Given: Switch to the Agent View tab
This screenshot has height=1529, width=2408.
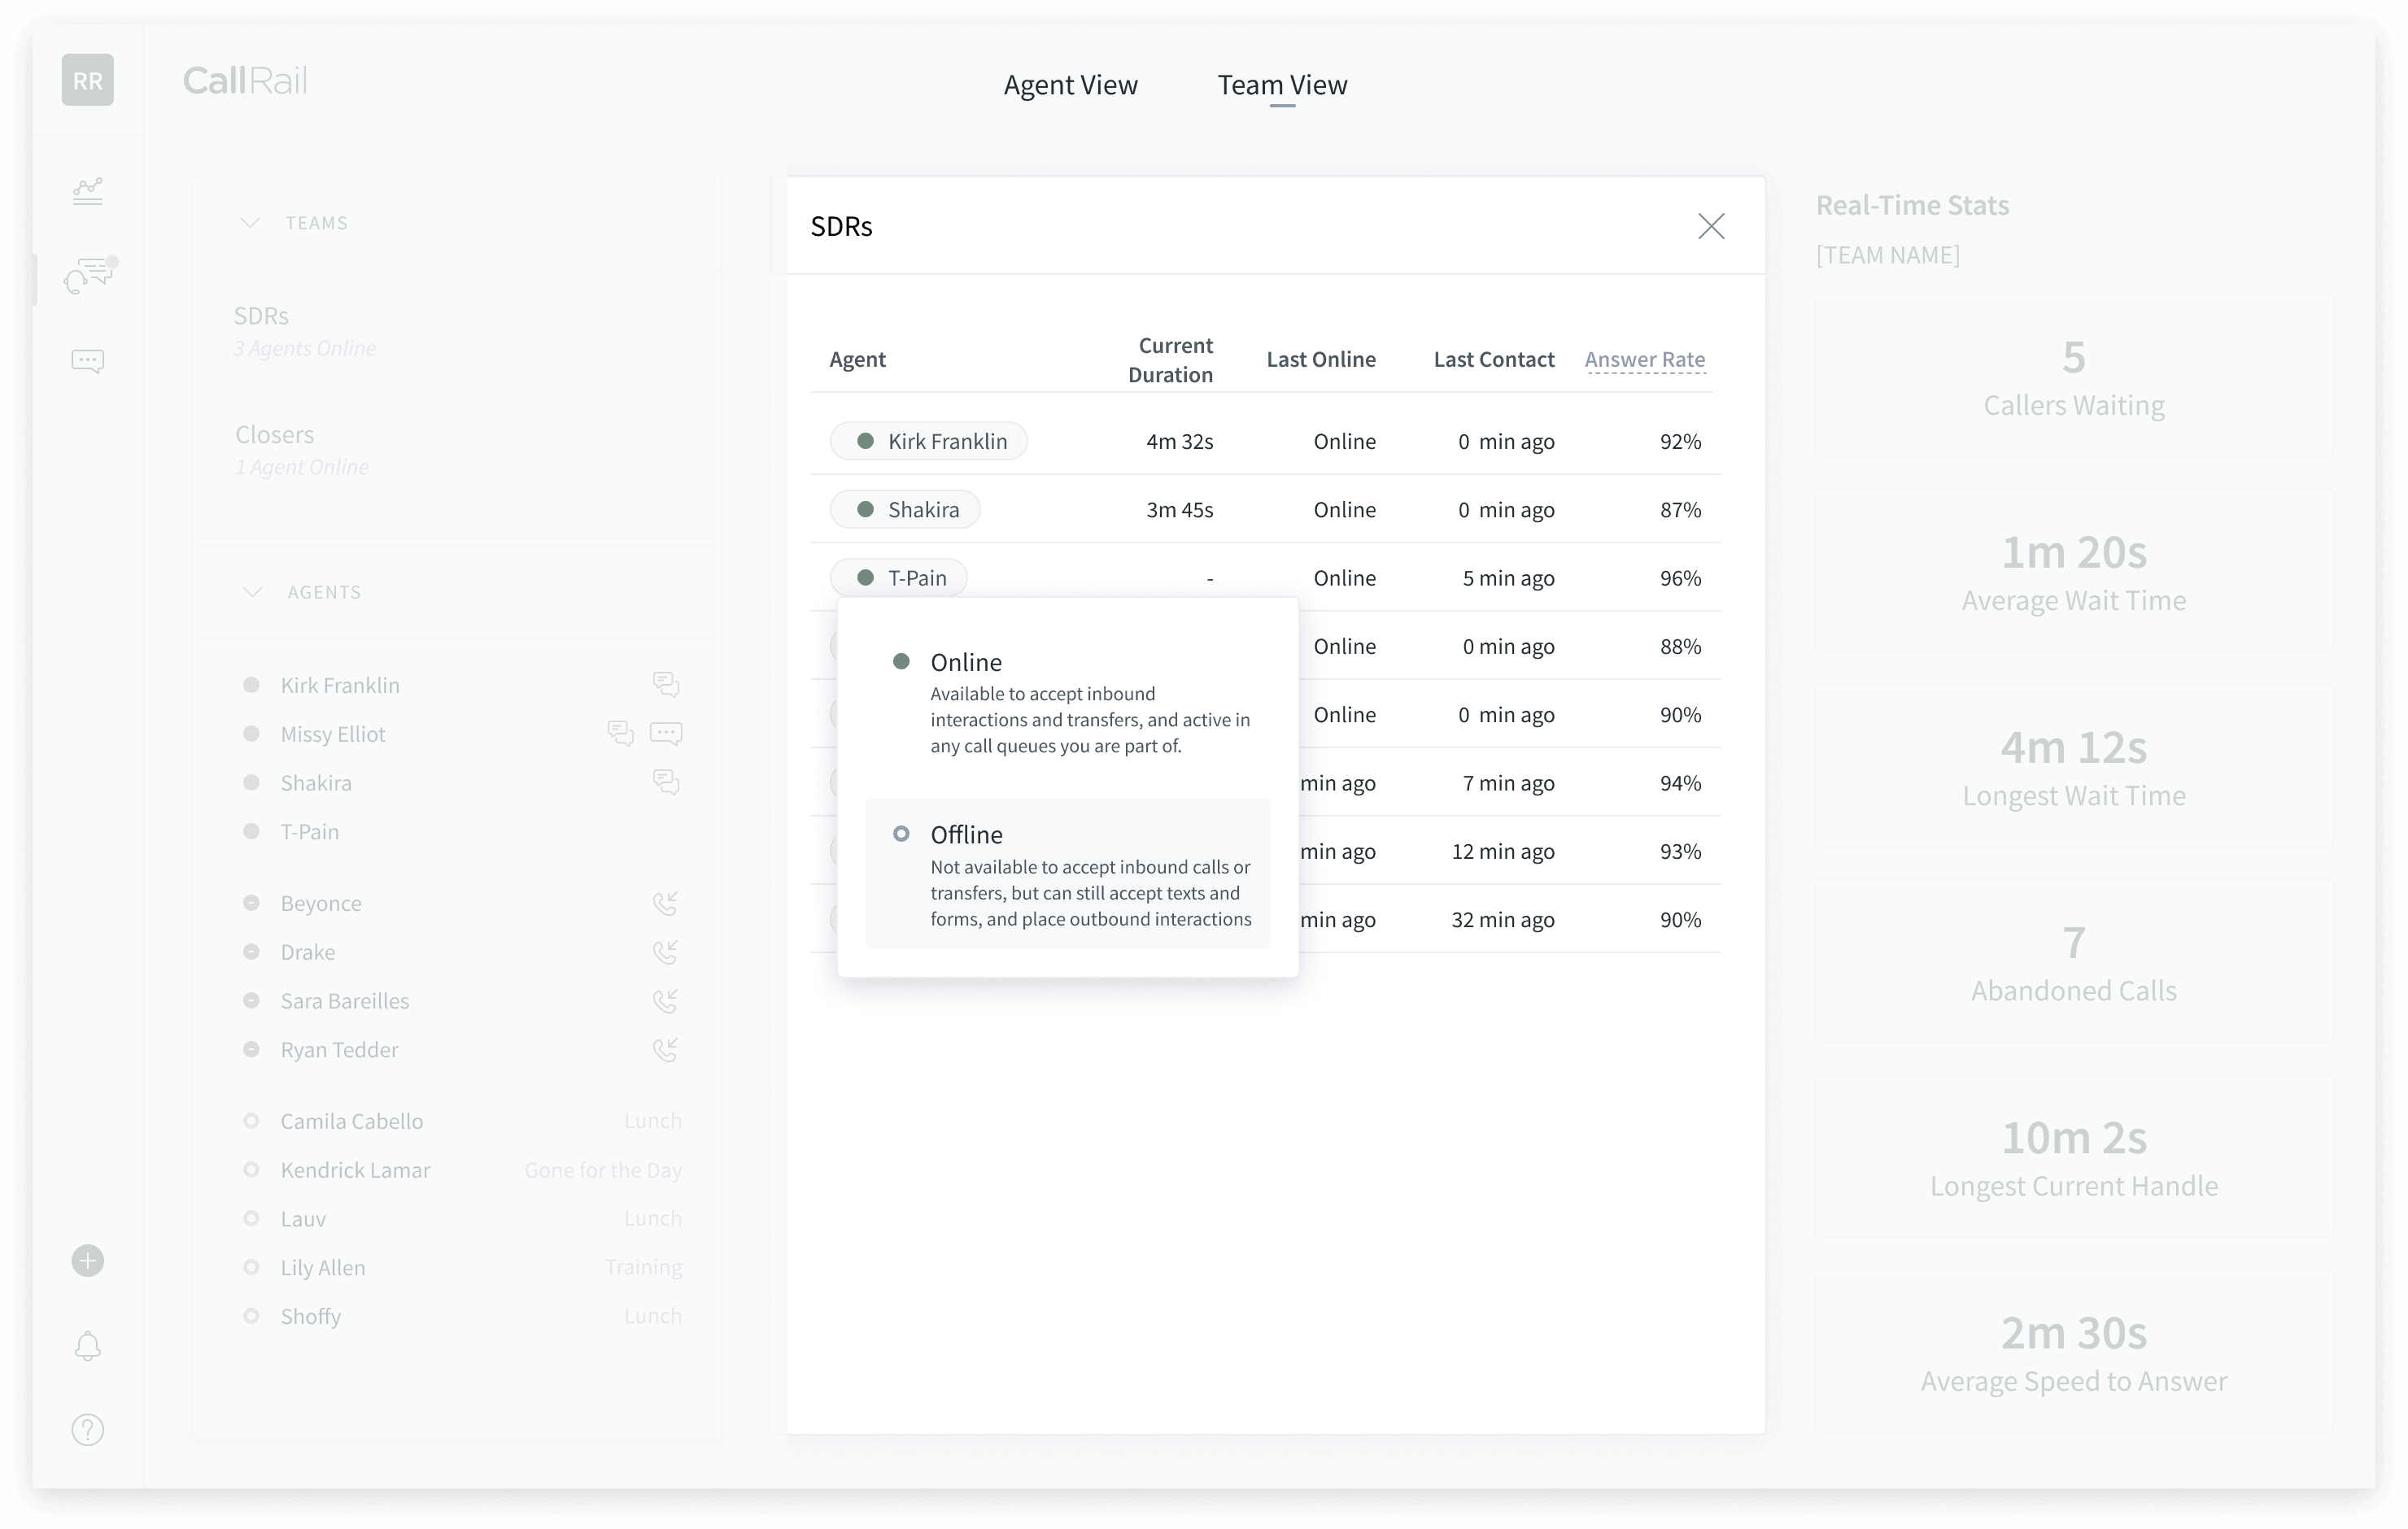Looking at the screenshot, I should [x=1070, y=85].
